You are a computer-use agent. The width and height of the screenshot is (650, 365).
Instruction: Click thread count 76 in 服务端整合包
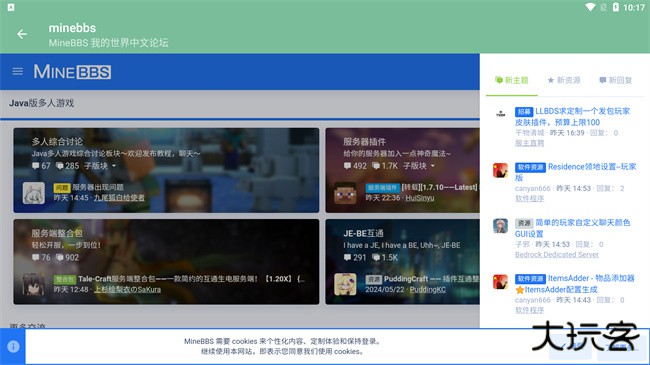coord(41,258)
